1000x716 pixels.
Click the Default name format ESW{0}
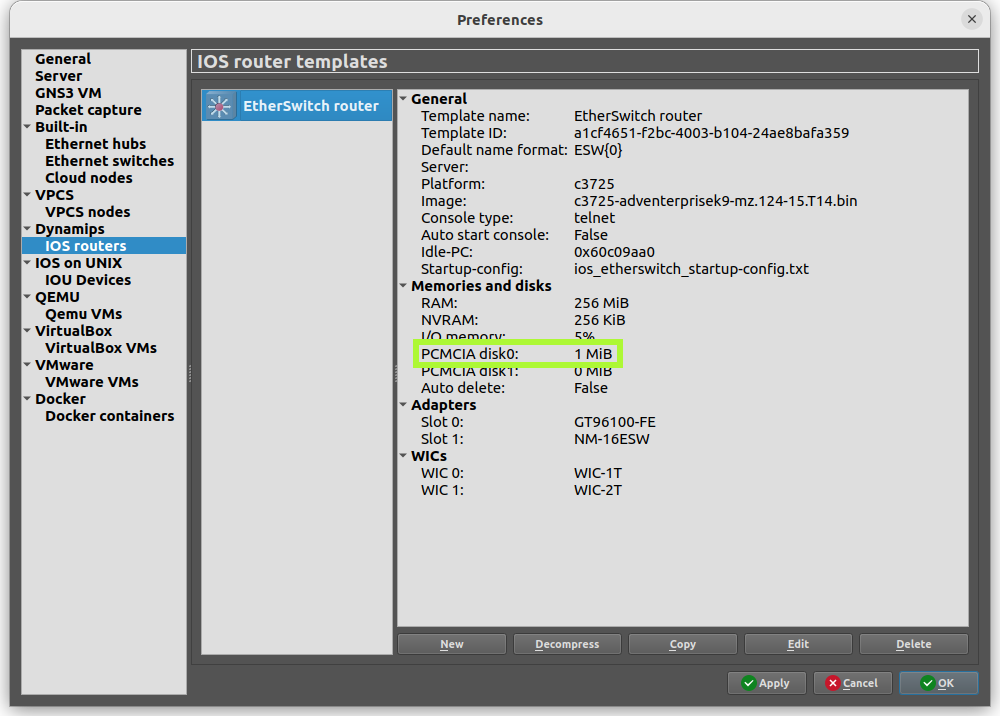coord(598,150)
